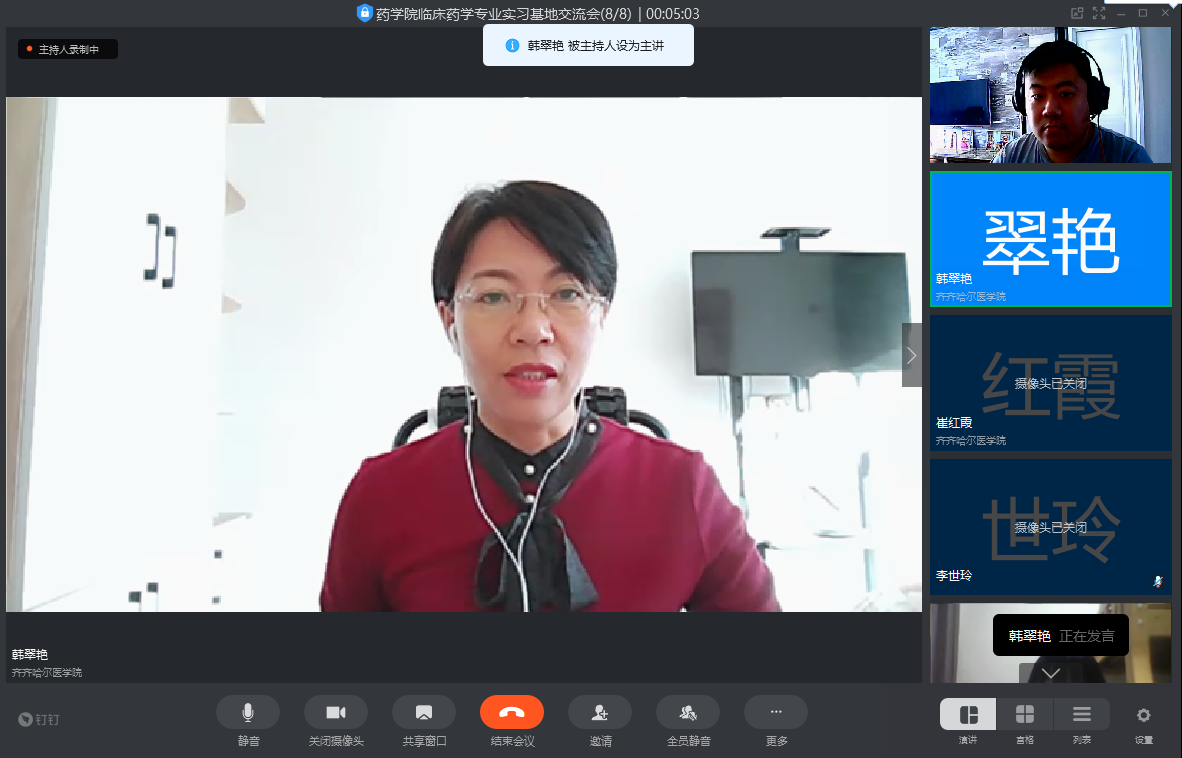Click the fullscreen expand arrows icon

(x=1099, y=13)
